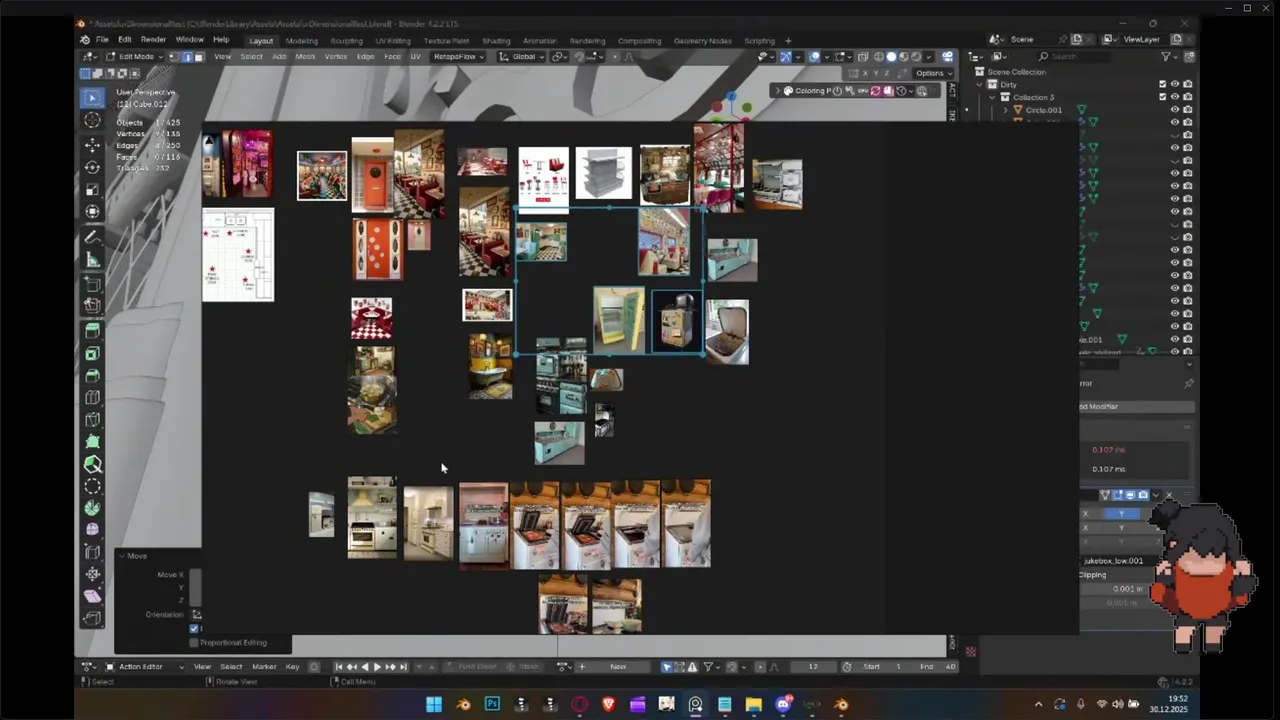Click the current frame number field
Screen dimensions: 1280x720
(x=813, y=667)
